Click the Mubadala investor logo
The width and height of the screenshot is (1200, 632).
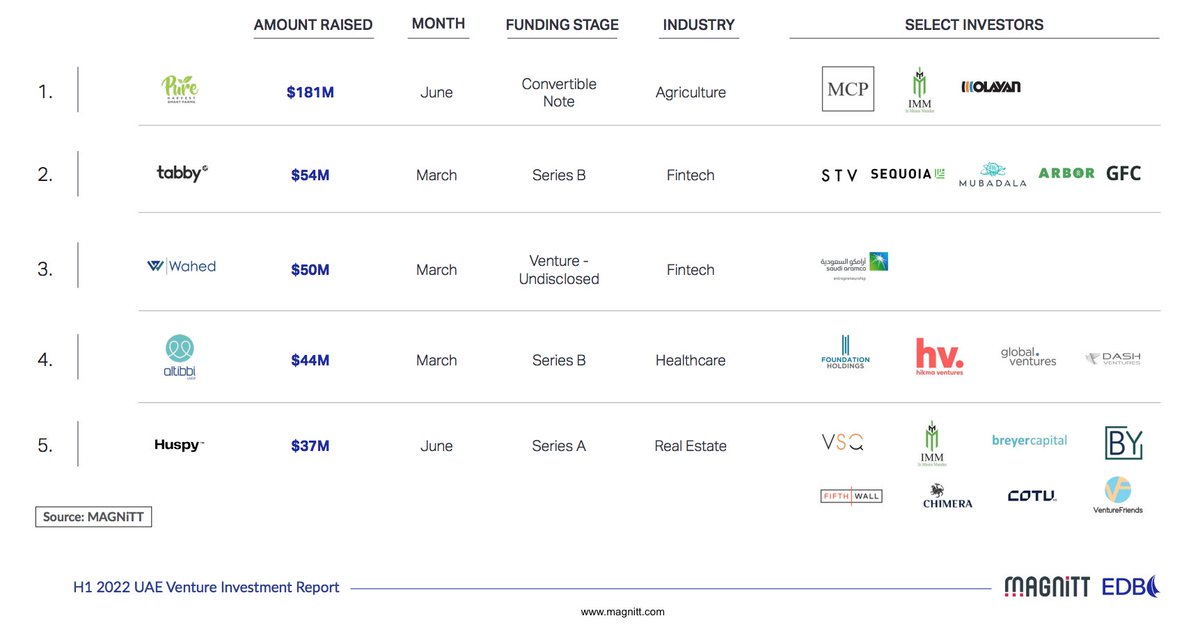[992, 174]
